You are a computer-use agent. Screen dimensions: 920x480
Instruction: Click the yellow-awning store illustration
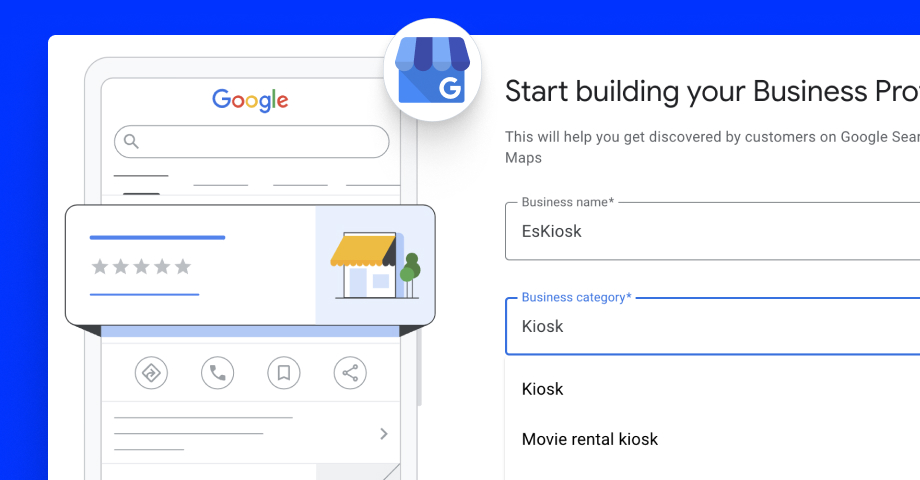pos(375,265)
